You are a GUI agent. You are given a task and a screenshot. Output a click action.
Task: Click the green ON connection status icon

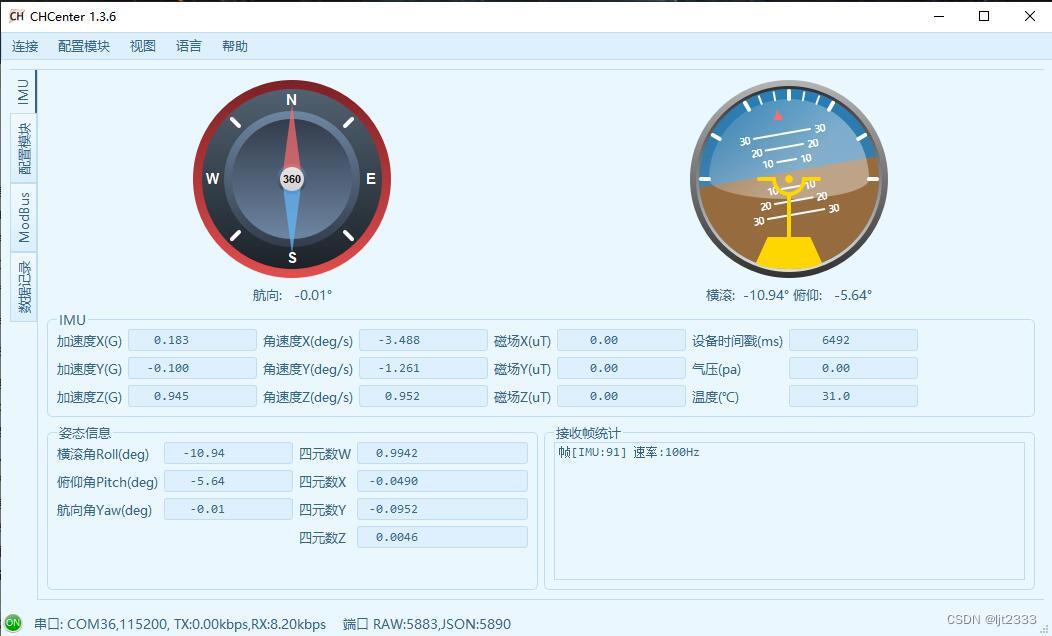click(13, 623)
